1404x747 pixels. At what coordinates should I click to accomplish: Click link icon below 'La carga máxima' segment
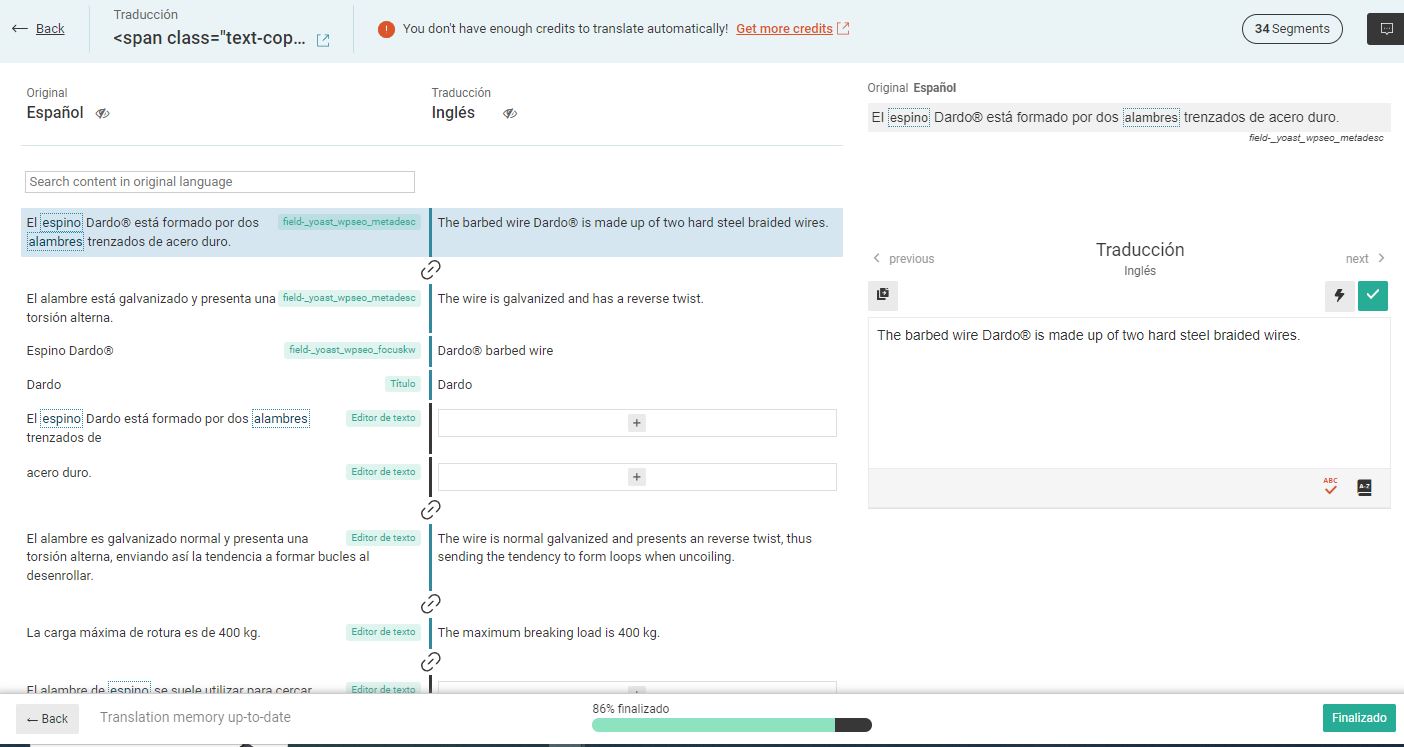tap(431, 662)
